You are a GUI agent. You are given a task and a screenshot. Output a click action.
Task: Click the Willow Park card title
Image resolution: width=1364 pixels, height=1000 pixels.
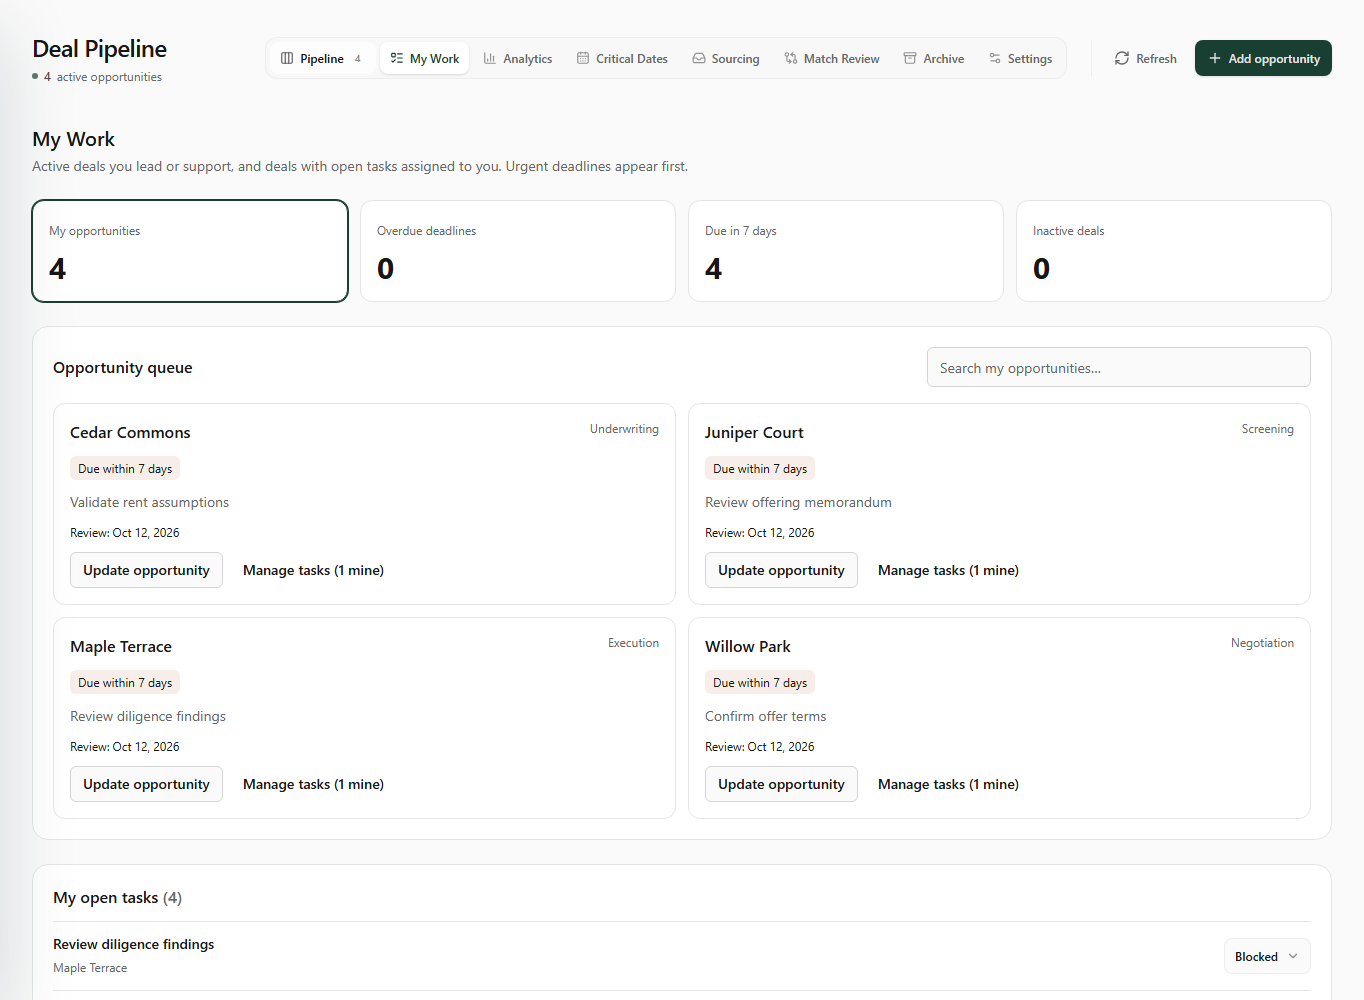(748, 647)
